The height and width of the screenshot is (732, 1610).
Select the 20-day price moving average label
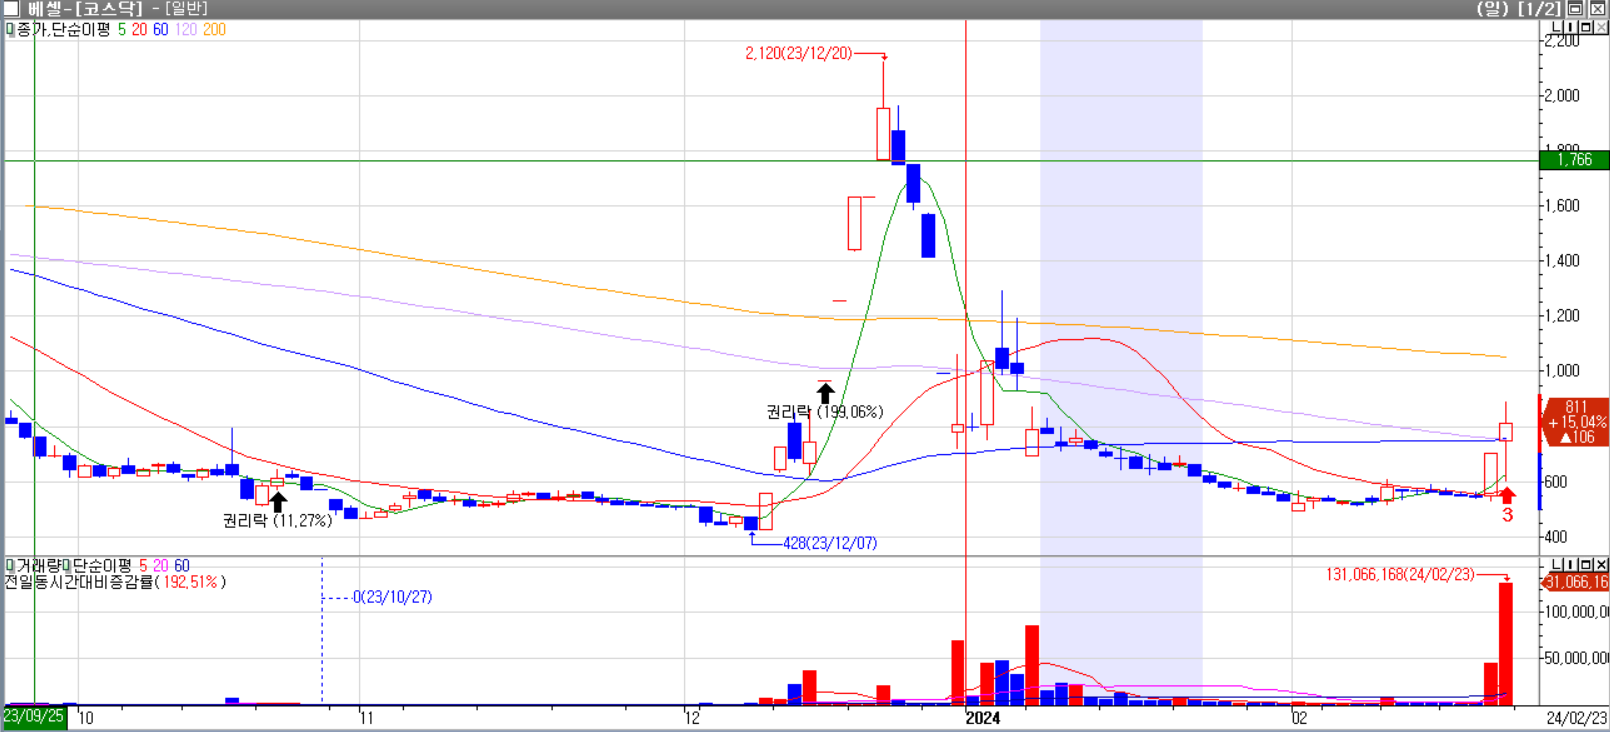(x=139, y=30)
